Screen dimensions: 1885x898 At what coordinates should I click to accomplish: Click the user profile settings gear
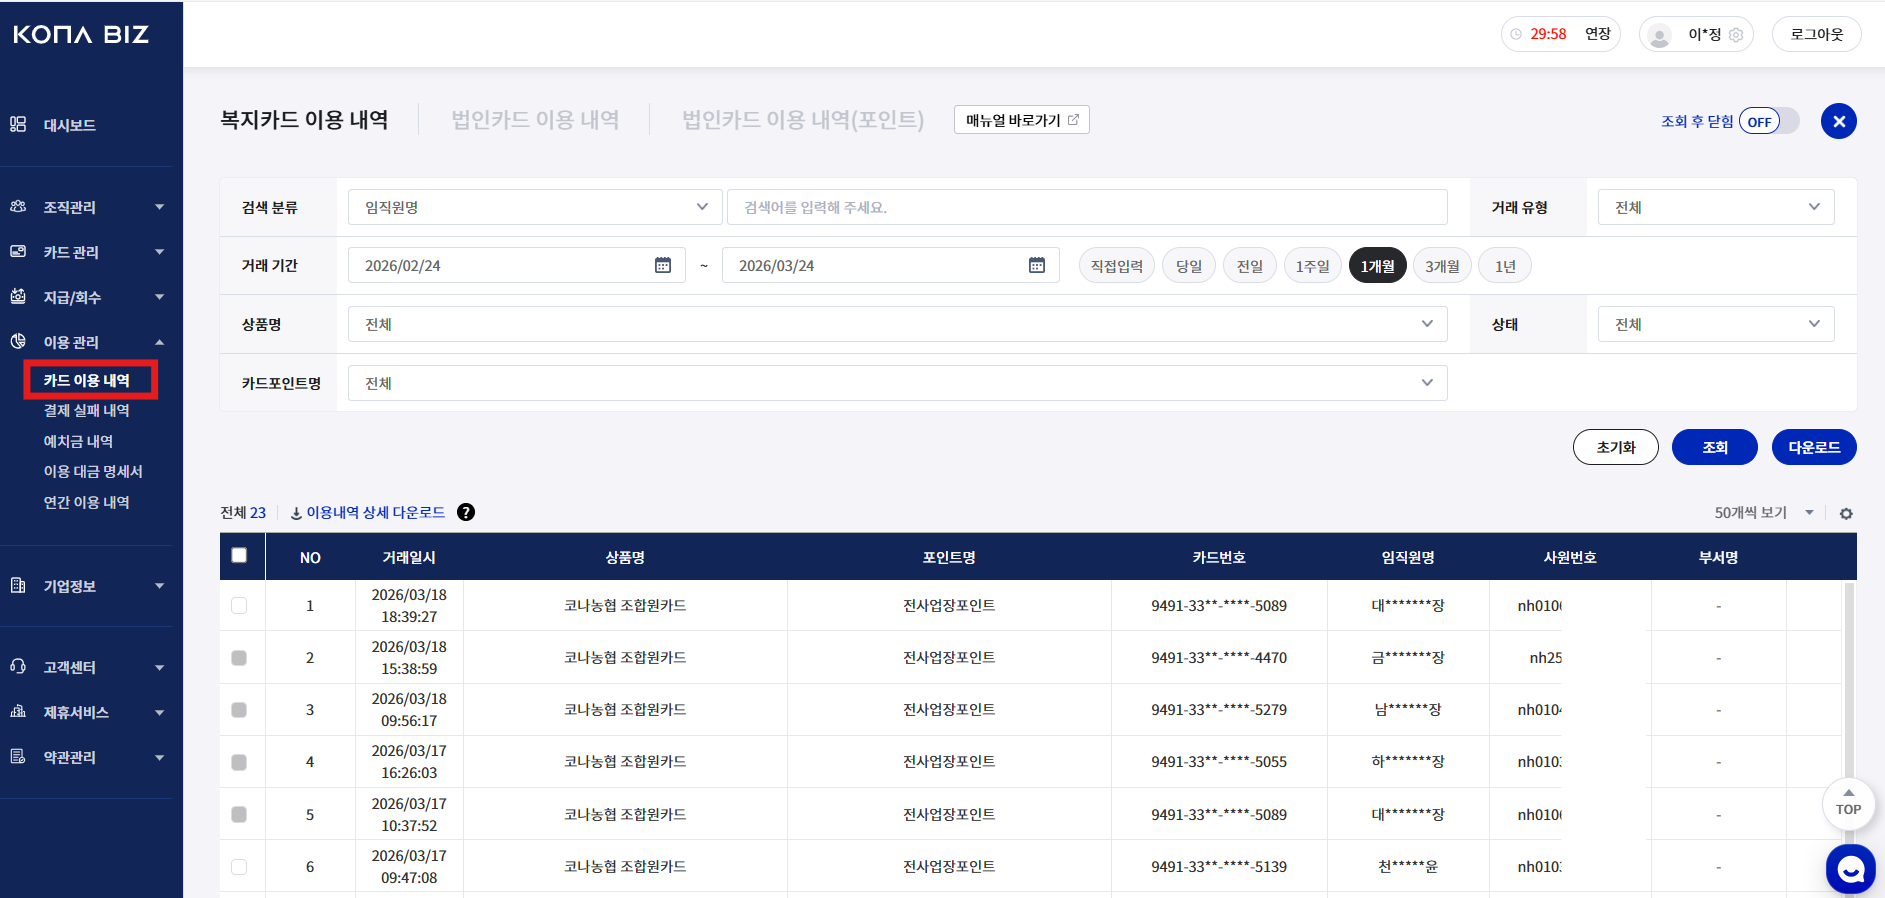coord(1736,35)
